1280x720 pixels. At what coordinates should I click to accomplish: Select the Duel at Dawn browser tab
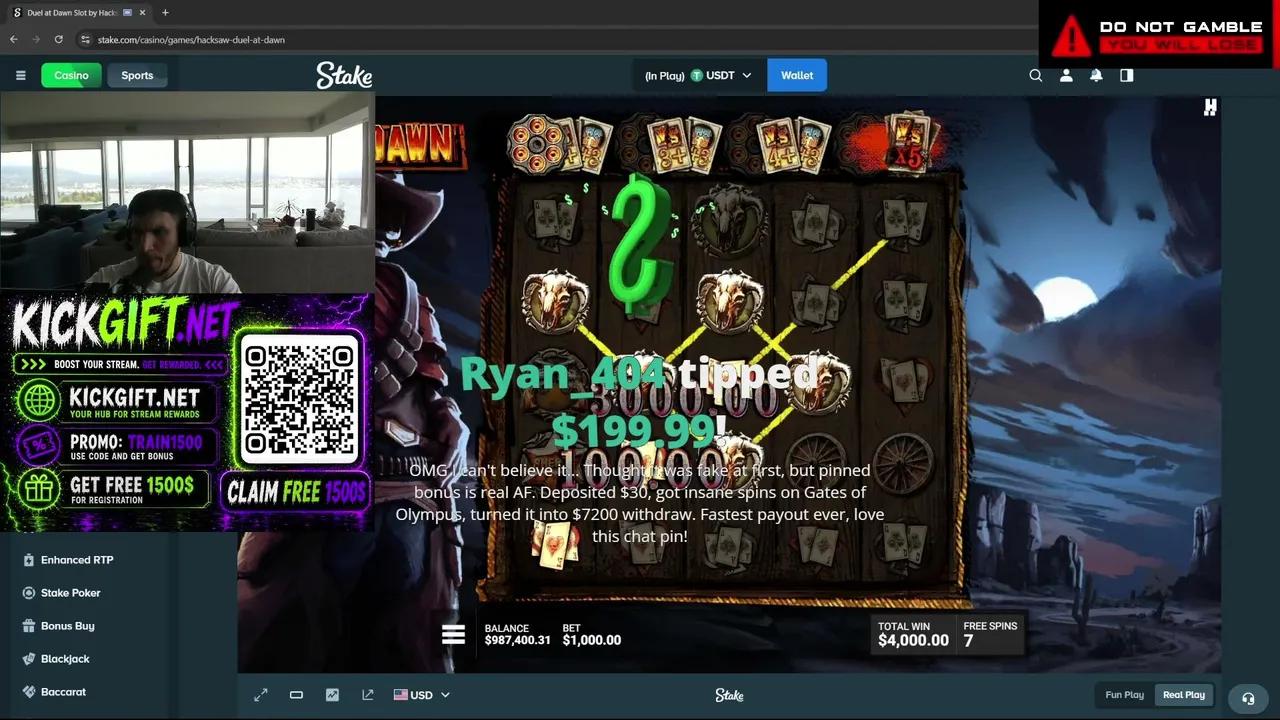[x=78, y=12]
